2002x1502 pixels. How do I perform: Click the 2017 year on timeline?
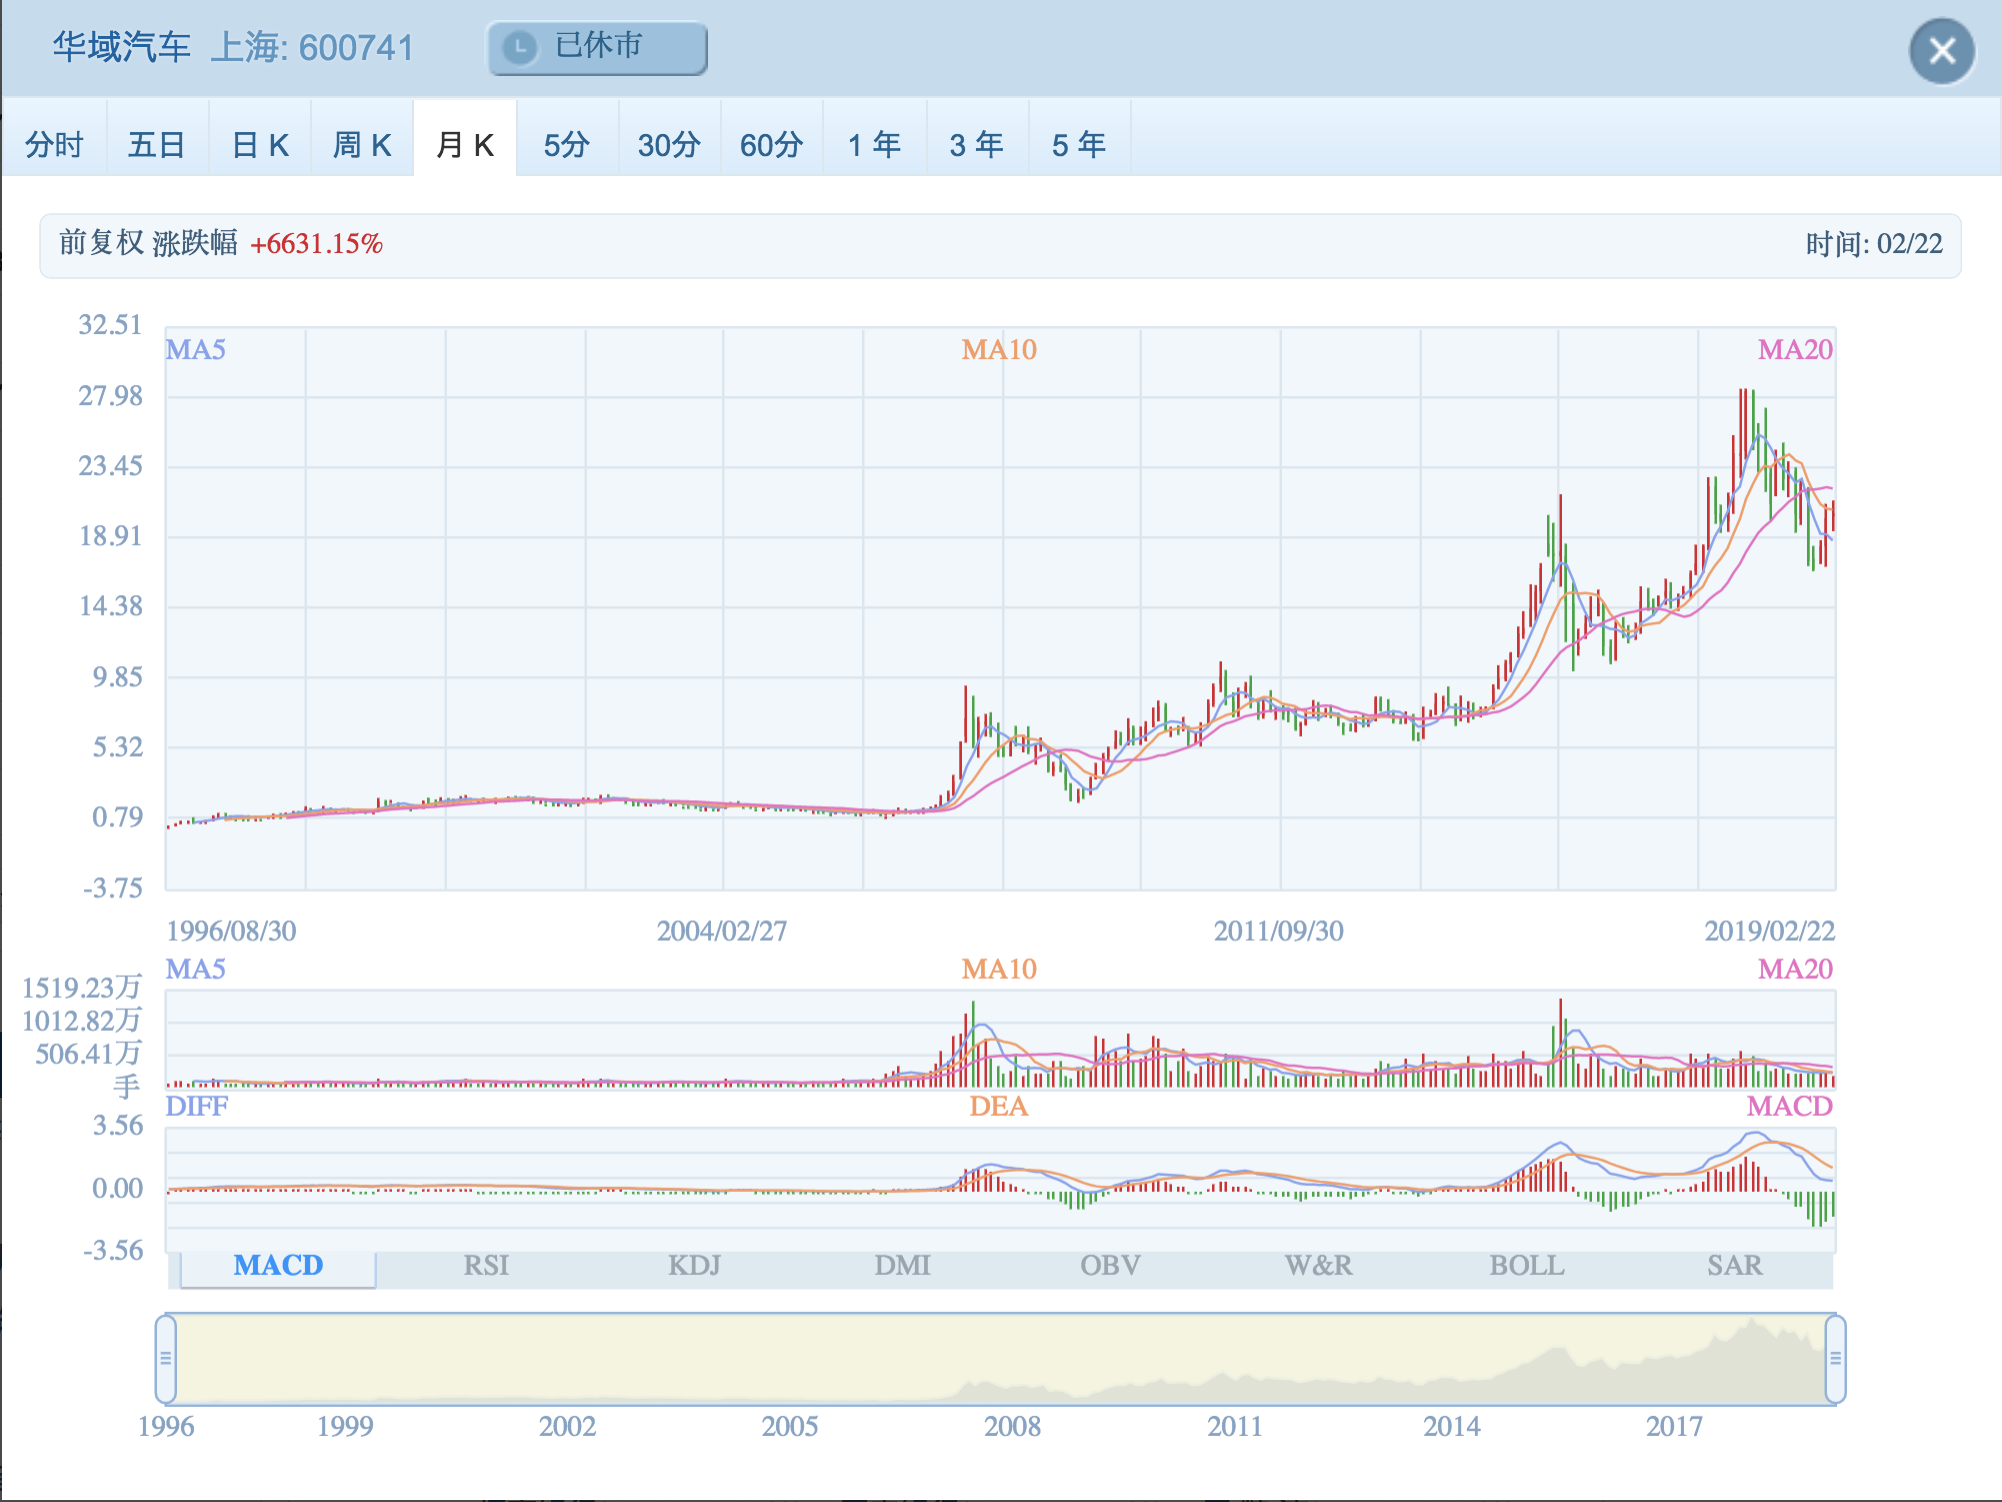tap(1674, 1426)
